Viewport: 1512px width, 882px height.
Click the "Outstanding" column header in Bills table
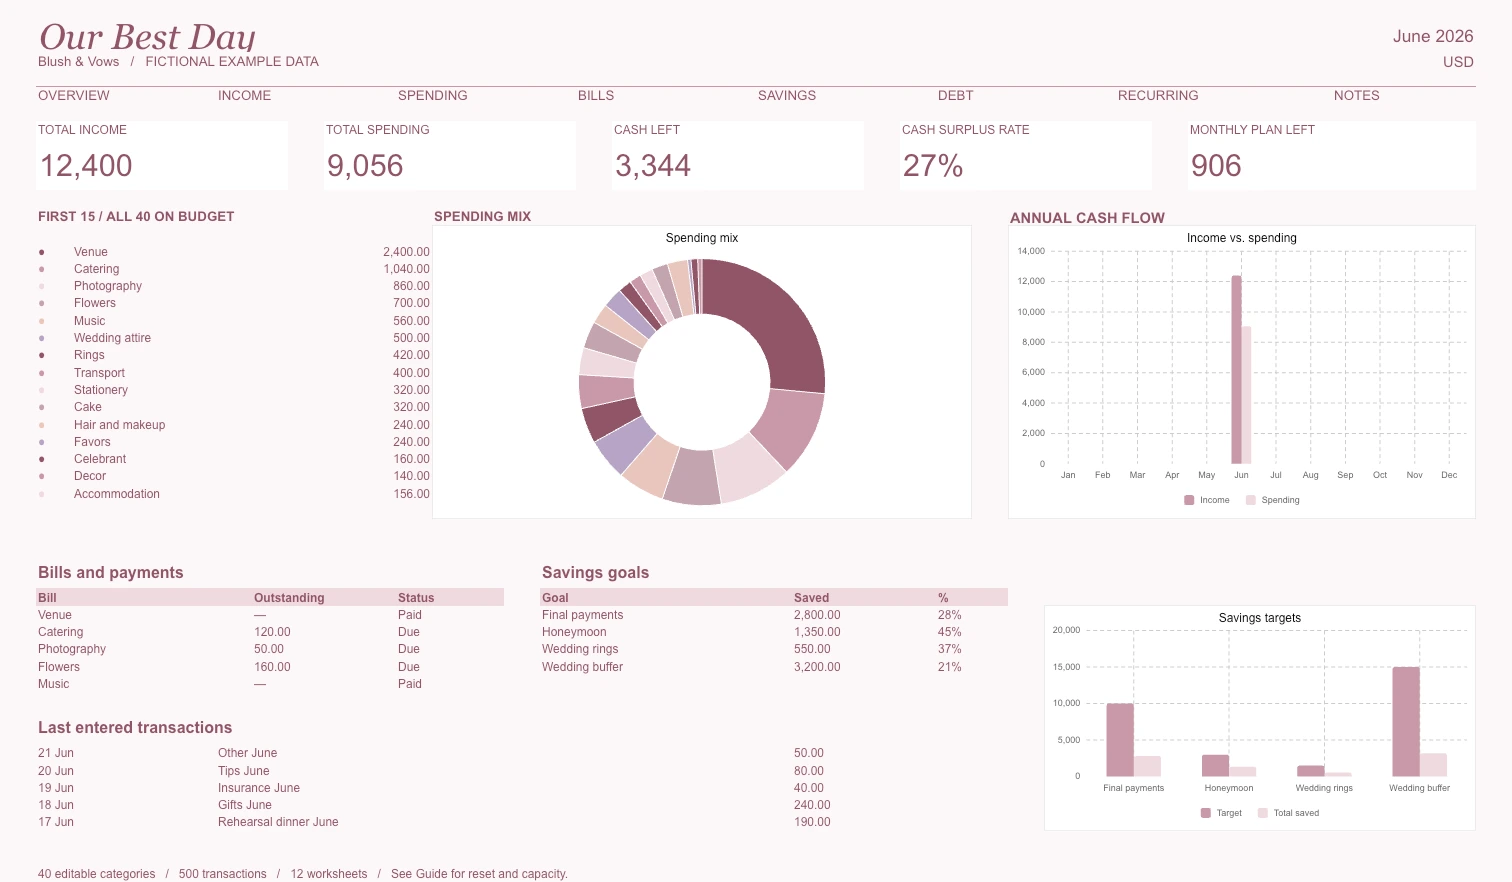289,598
